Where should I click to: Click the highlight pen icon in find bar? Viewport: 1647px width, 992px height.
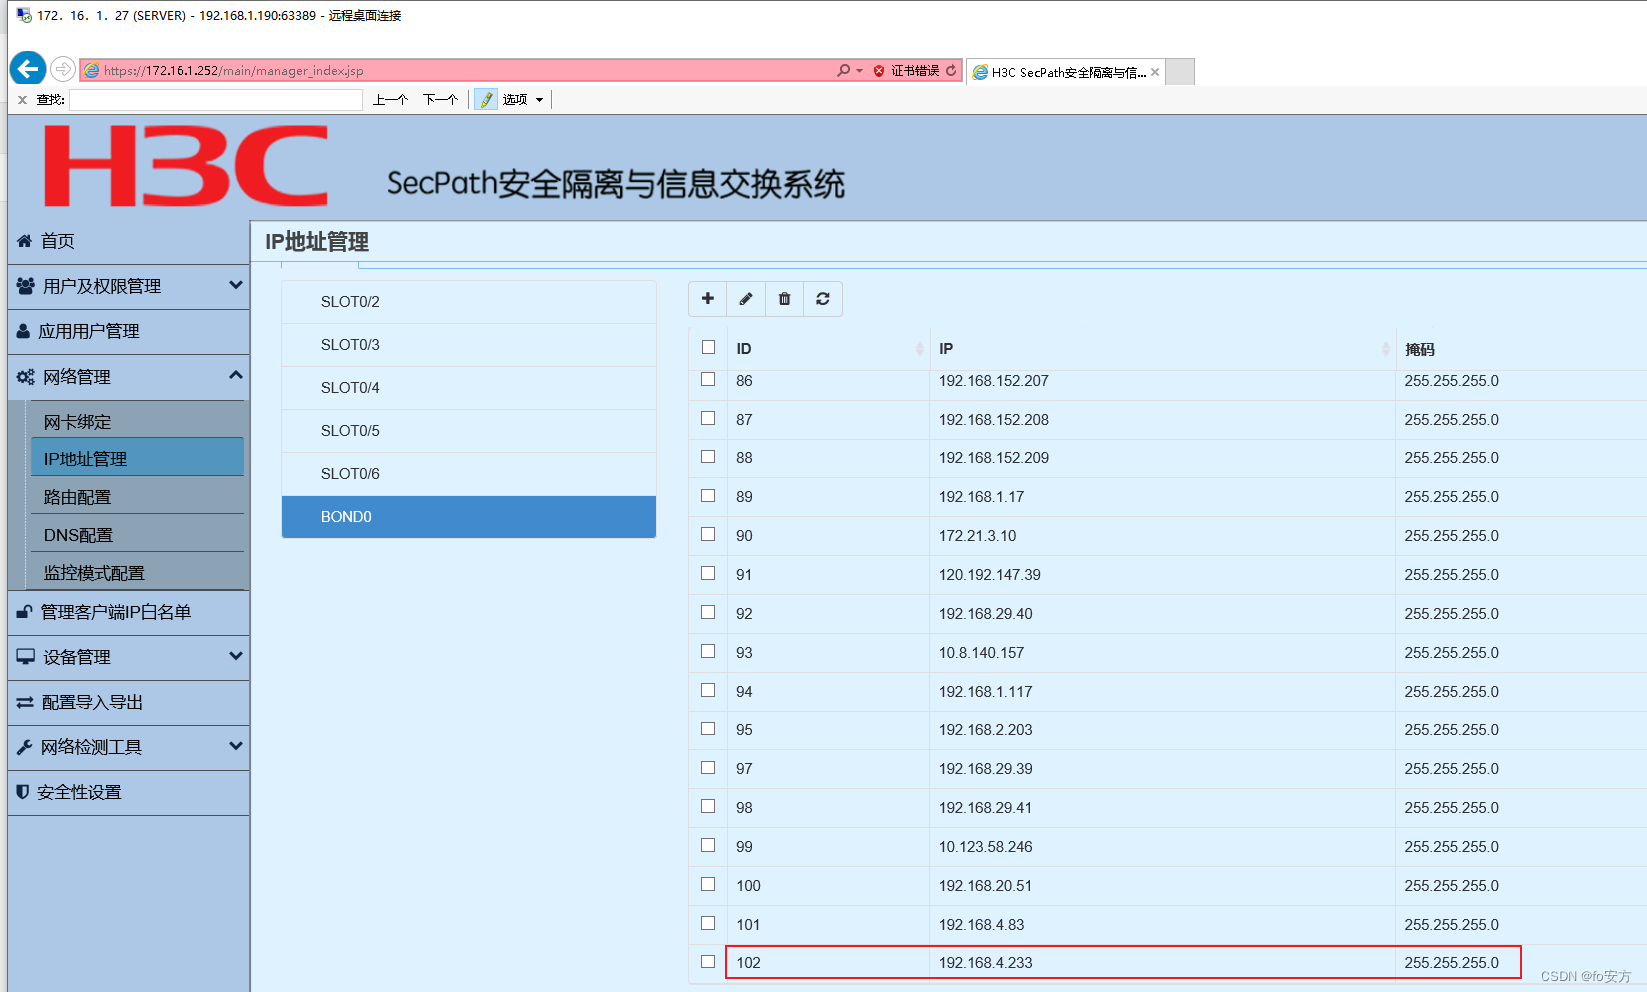pyautogui.click(x=486, y=99)
